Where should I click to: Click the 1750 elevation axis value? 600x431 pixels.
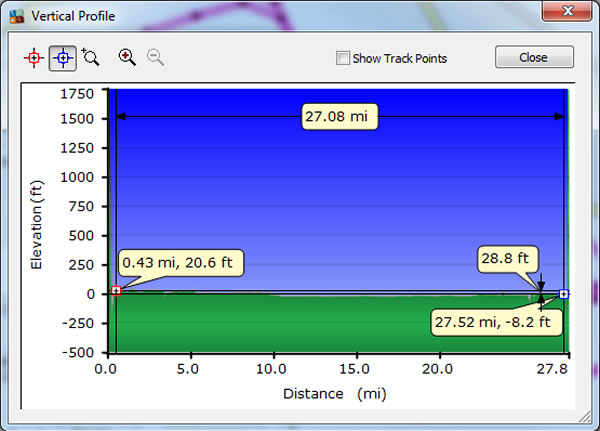(x=77, y=94)
